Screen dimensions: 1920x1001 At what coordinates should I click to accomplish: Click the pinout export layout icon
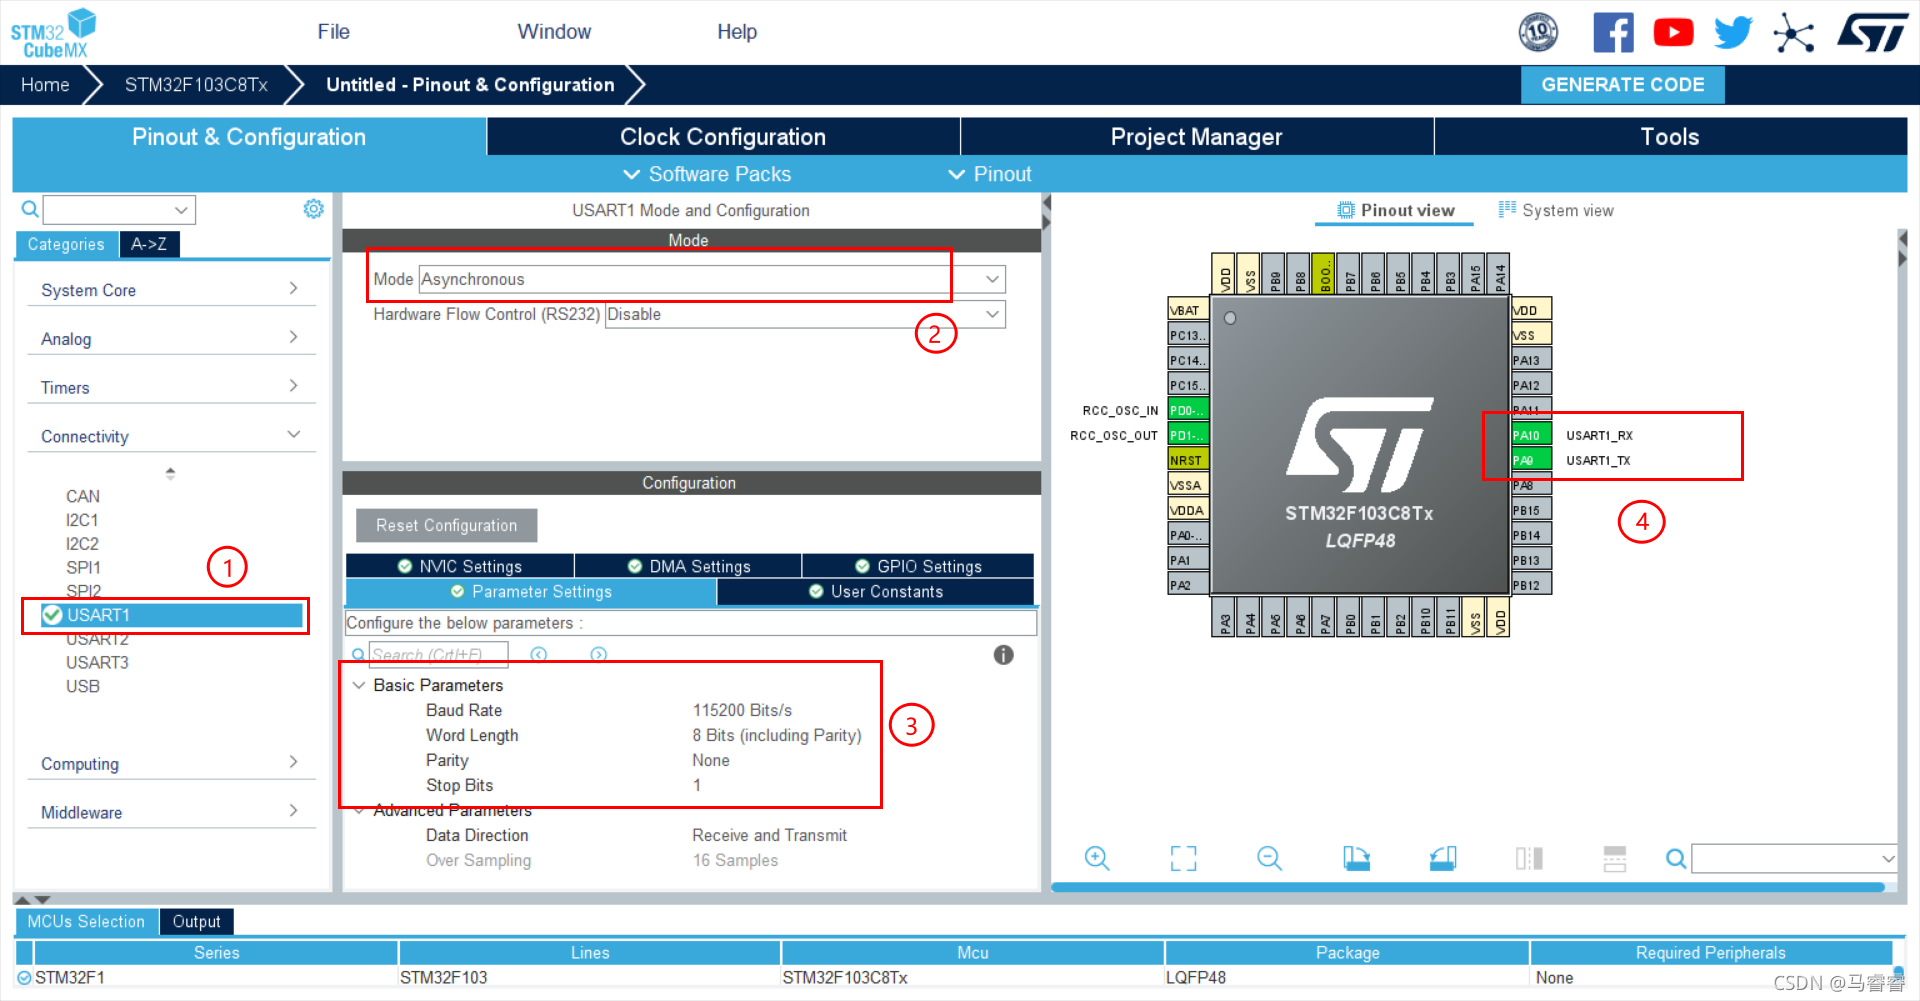pos(1356,858)
